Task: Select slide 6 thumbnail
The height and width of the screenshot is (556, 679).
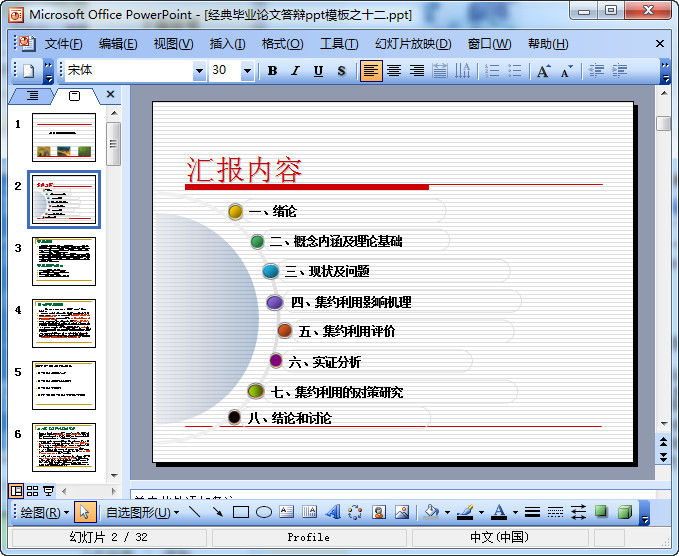Action: 64,447
